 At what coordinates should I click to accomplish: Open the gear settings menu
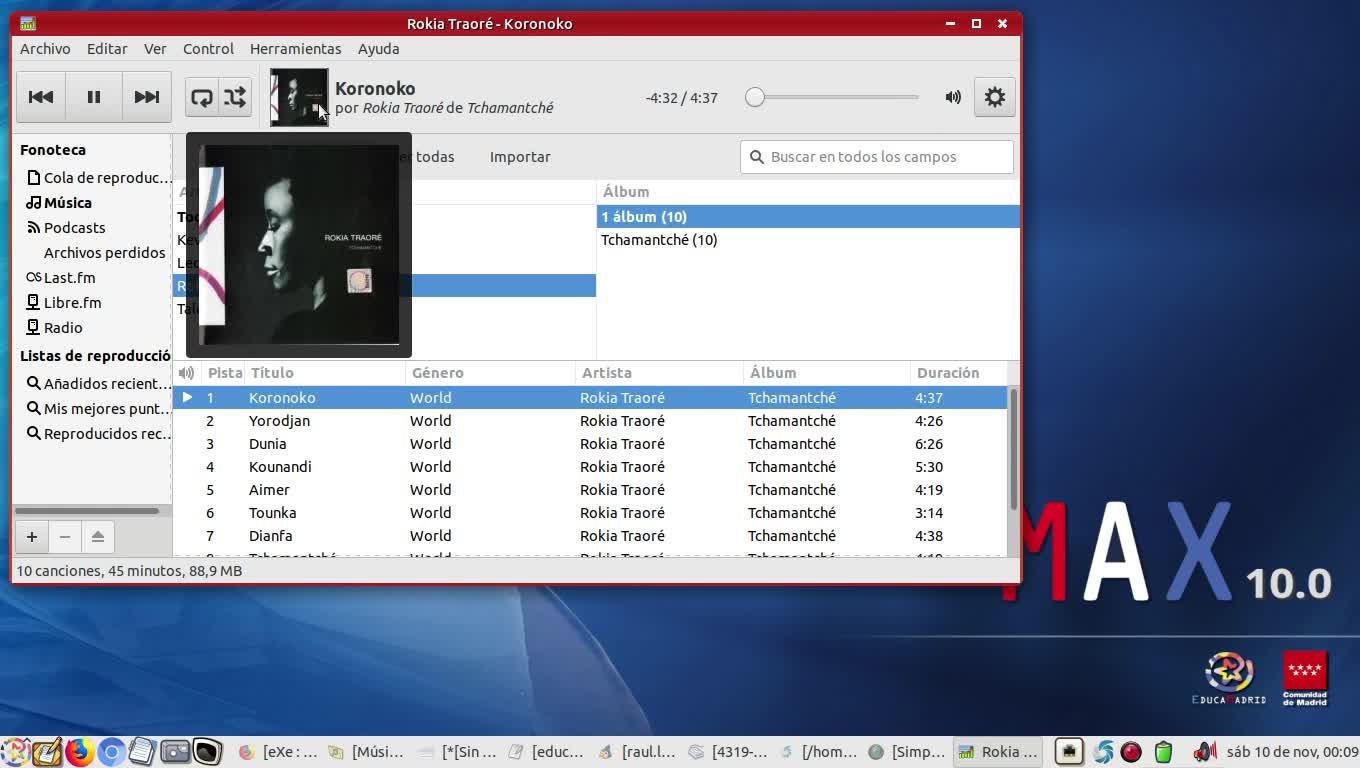[x=994, y=97]
